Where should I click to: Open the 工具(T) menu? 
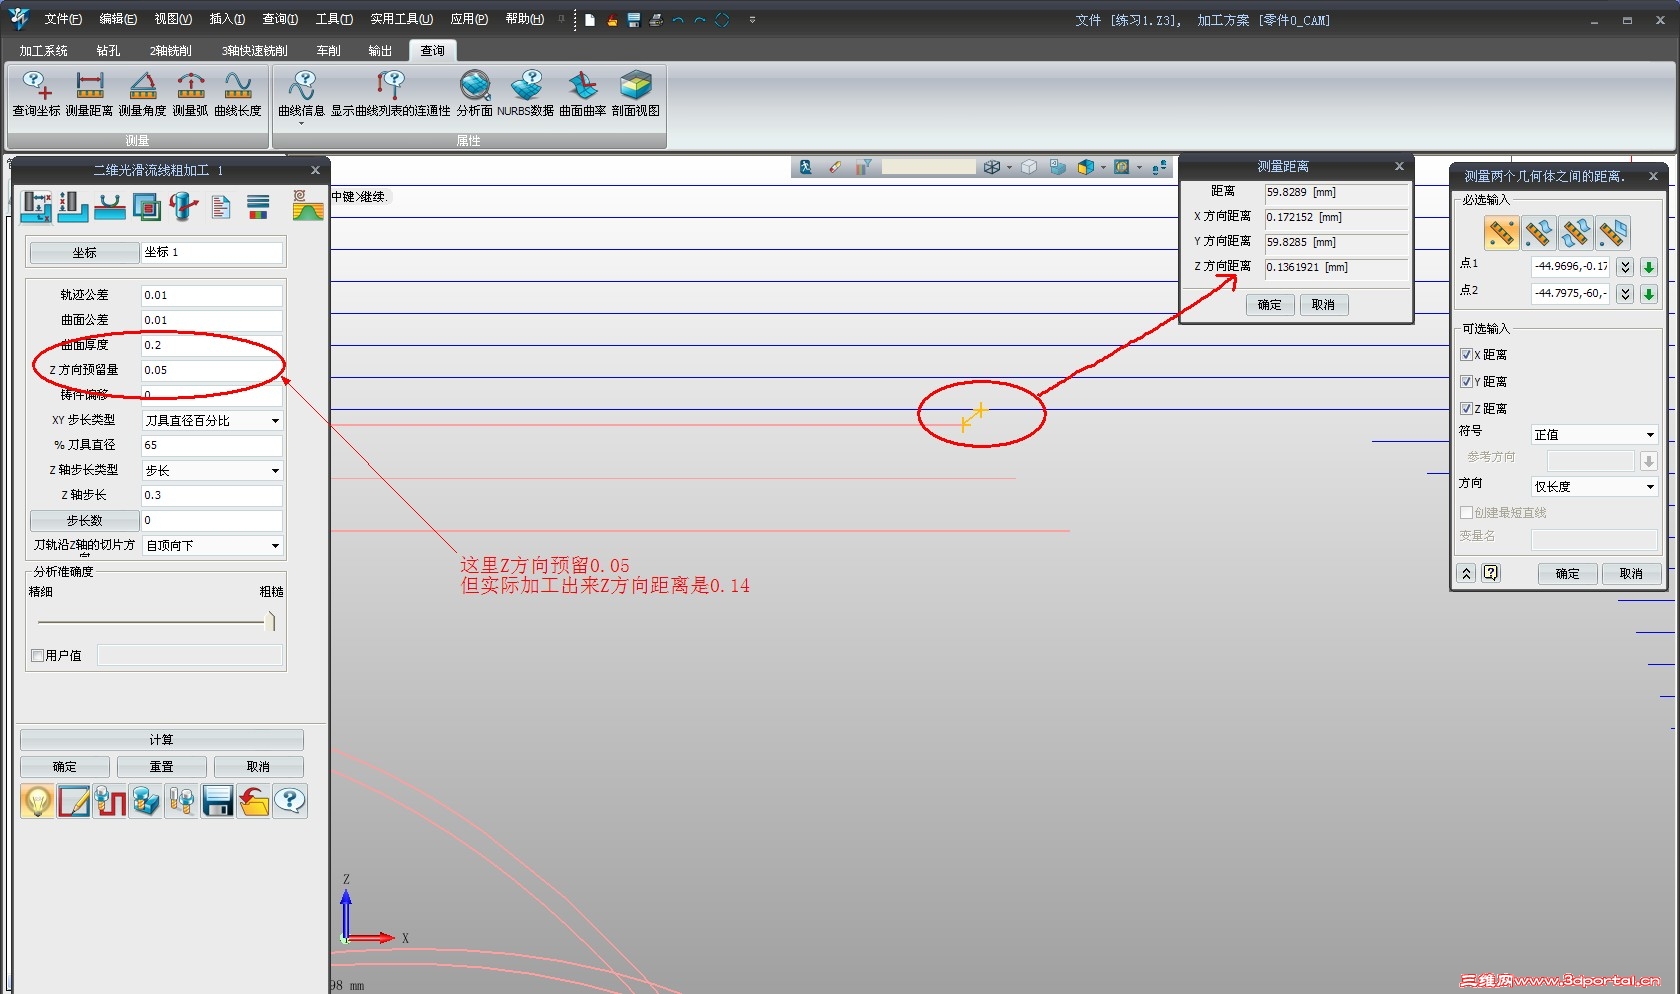coord(334,19)
